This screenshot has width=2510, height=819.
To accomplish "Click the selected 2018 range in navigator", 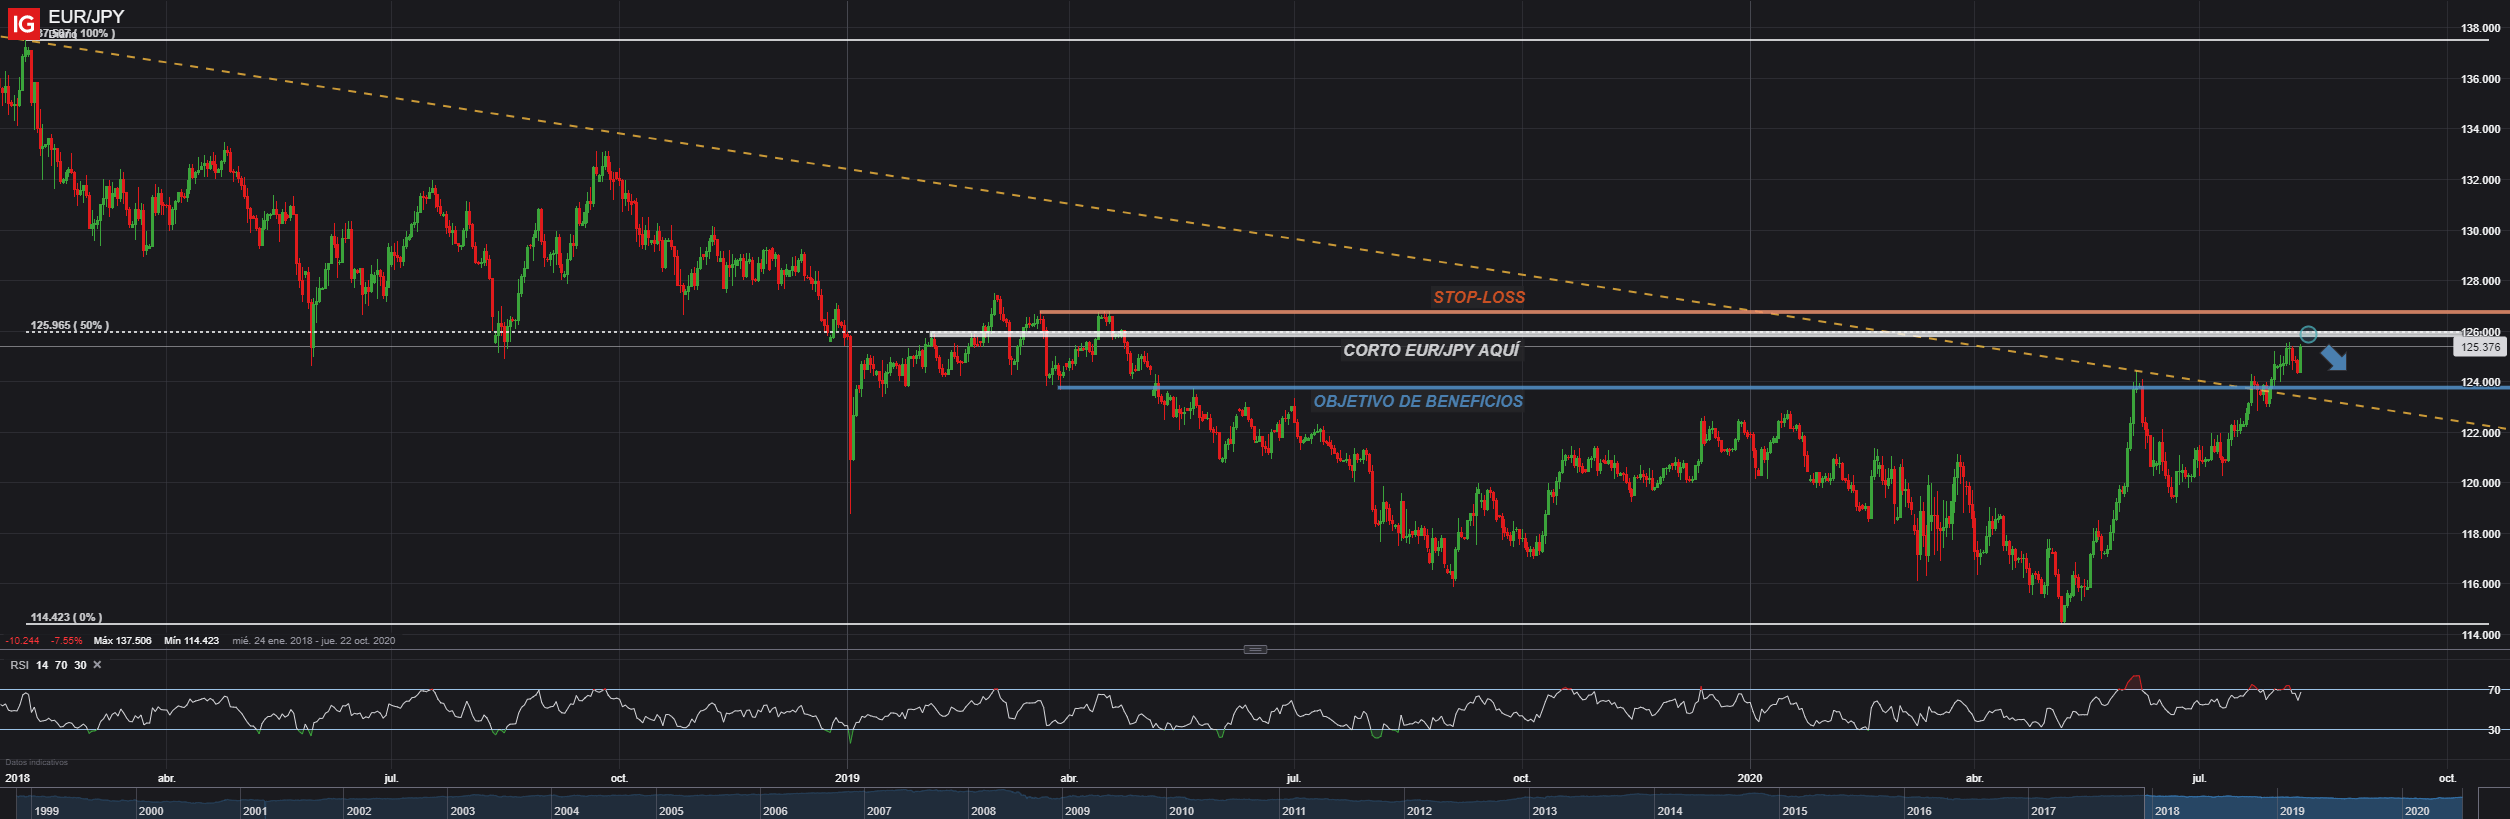I will point(2167,811).
